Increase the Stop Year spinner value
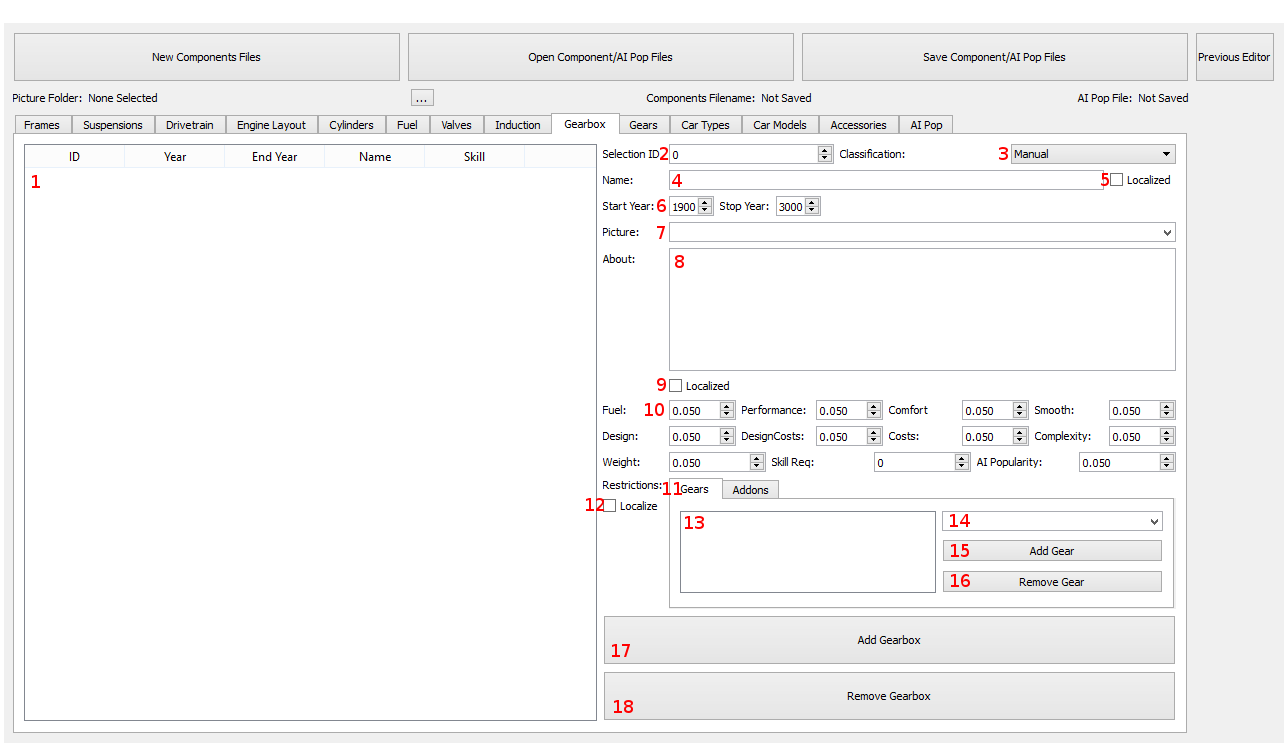Screen dimensions: 1288x747 (x=812, y=203)
